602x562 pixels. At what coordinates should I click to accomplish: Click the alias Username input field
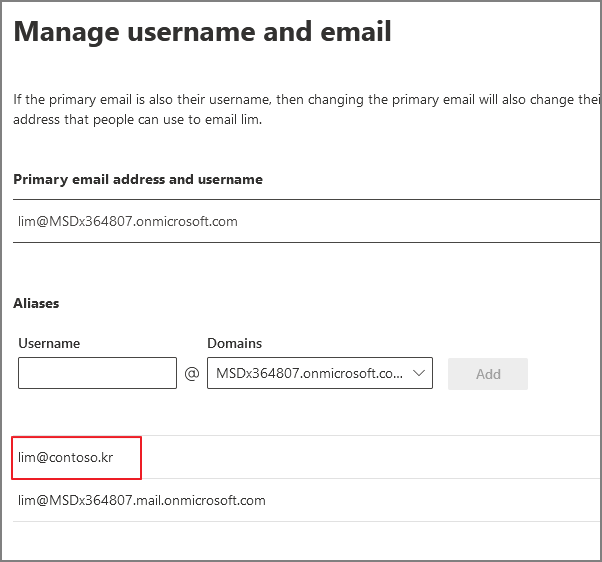pos(97,373)
